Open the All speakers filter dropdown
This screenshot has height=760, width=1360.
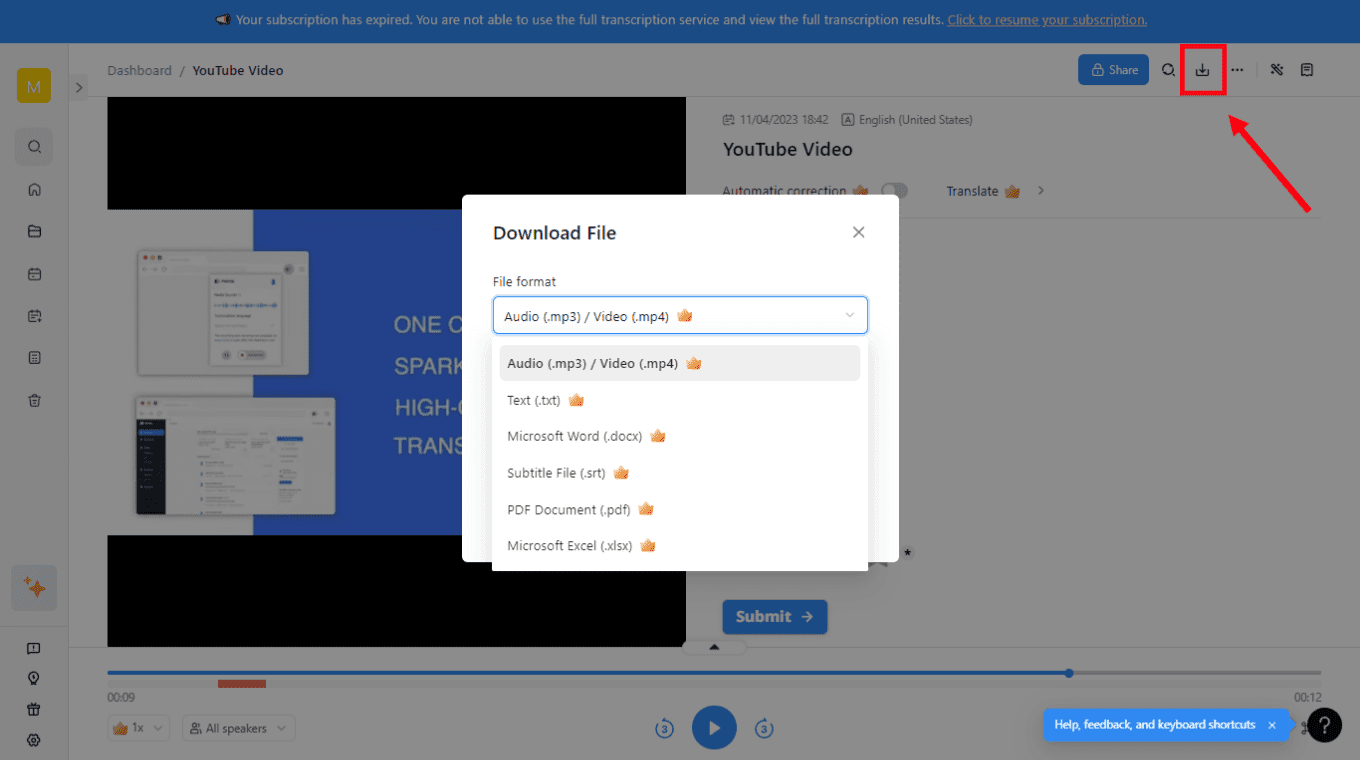[238, 728]
